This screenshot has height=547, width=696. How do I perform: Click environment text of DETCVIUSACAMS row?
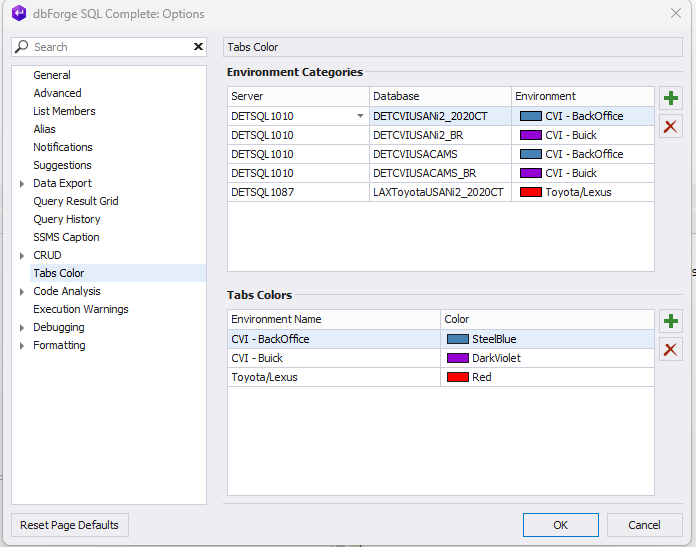click(584, 155)
